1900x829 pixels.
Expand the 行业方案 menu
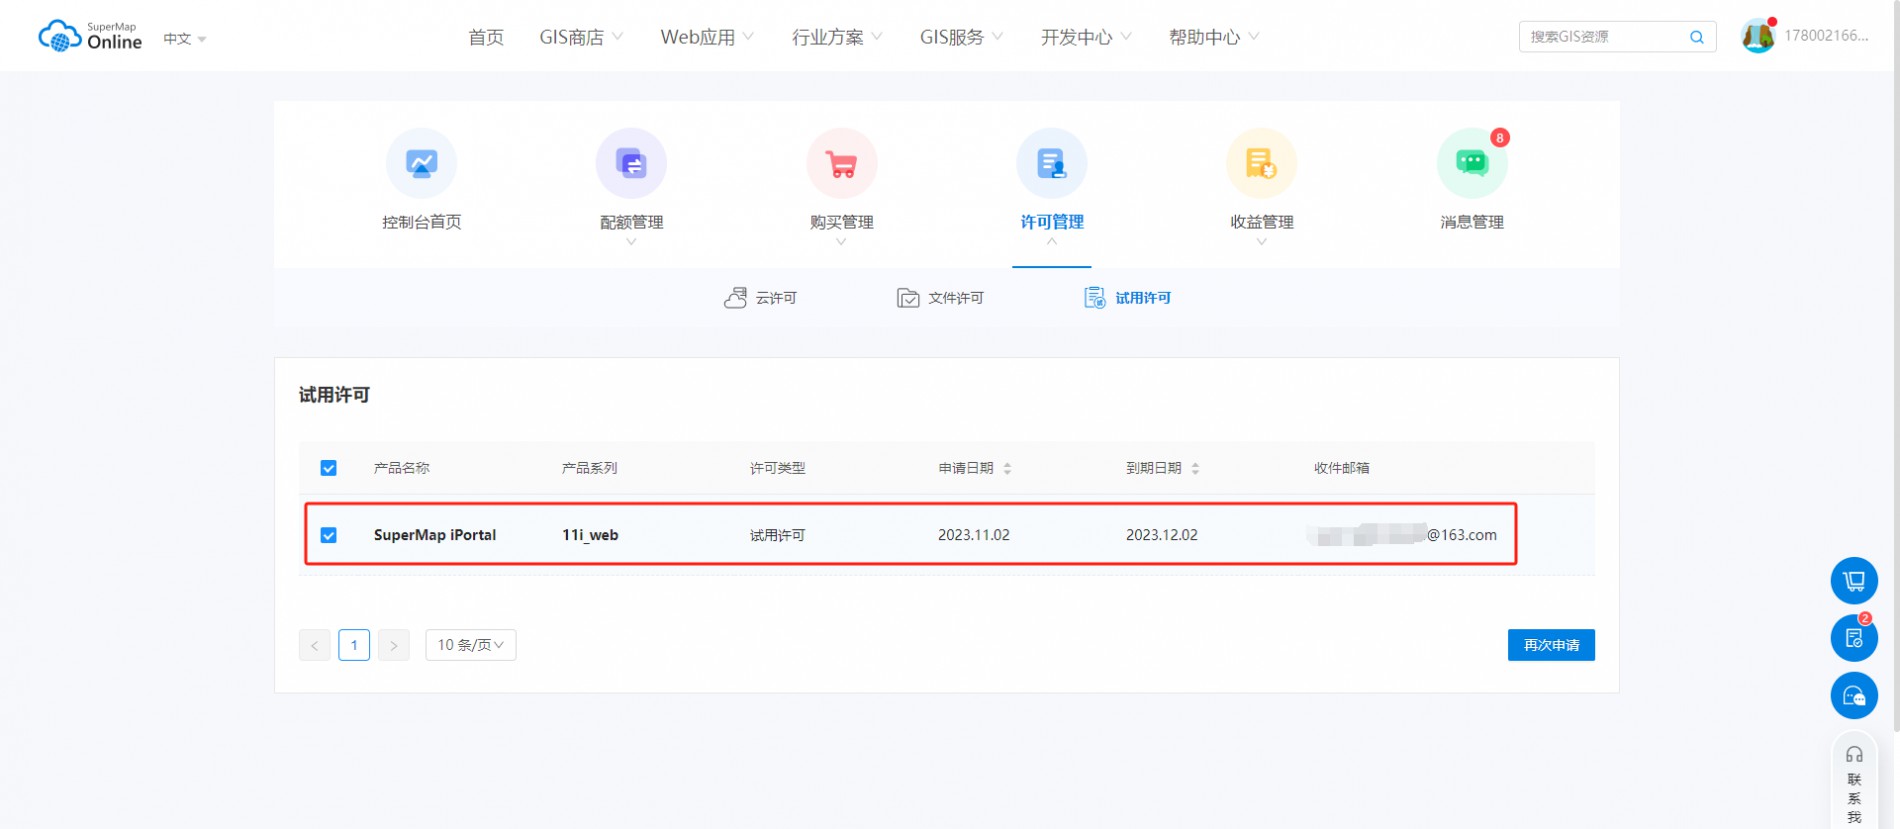837,37
